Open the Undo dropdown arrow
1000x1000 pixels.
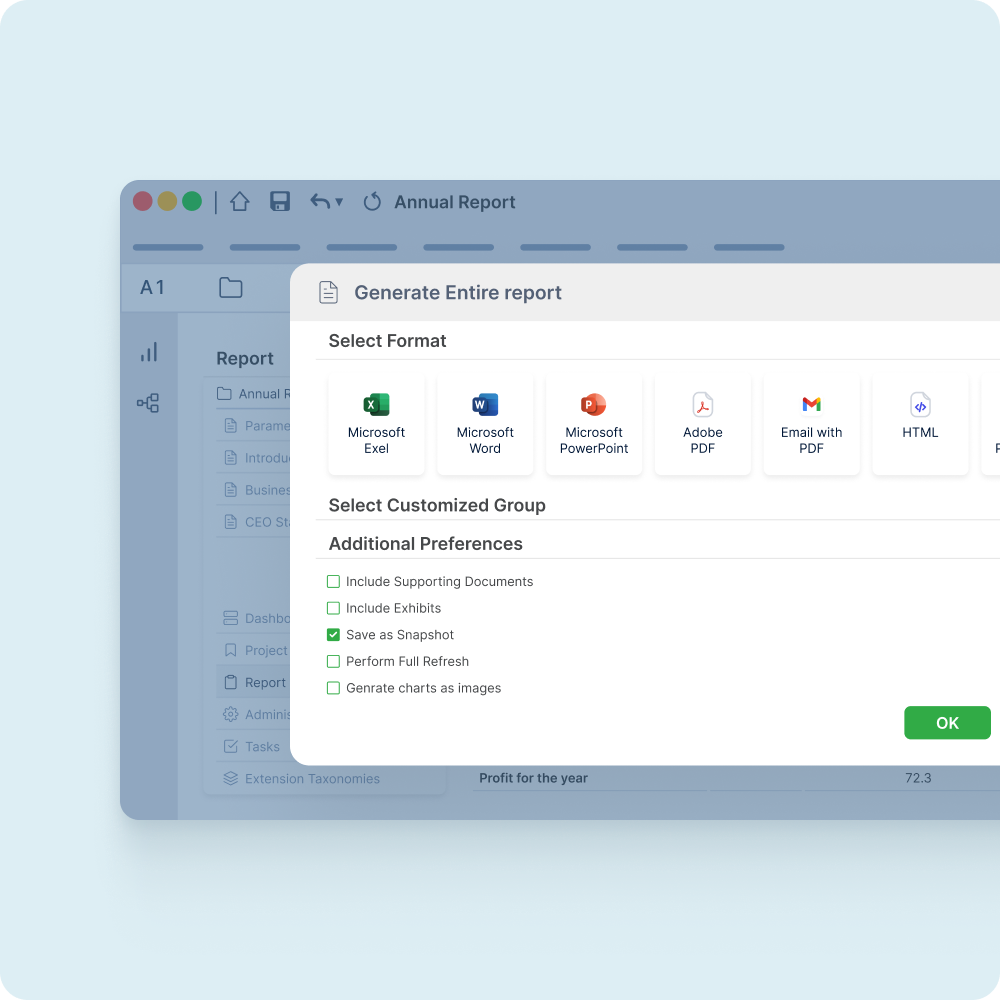pos(337,203)
